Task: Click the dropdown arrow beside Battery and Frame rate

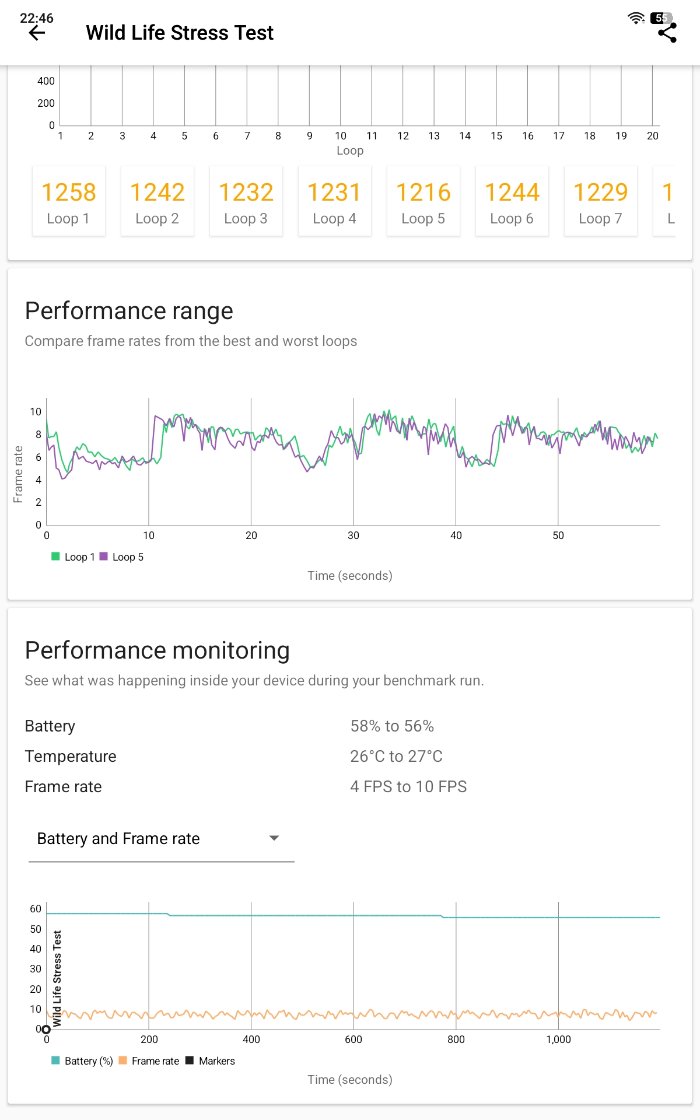Action: [x=274, y=839]
